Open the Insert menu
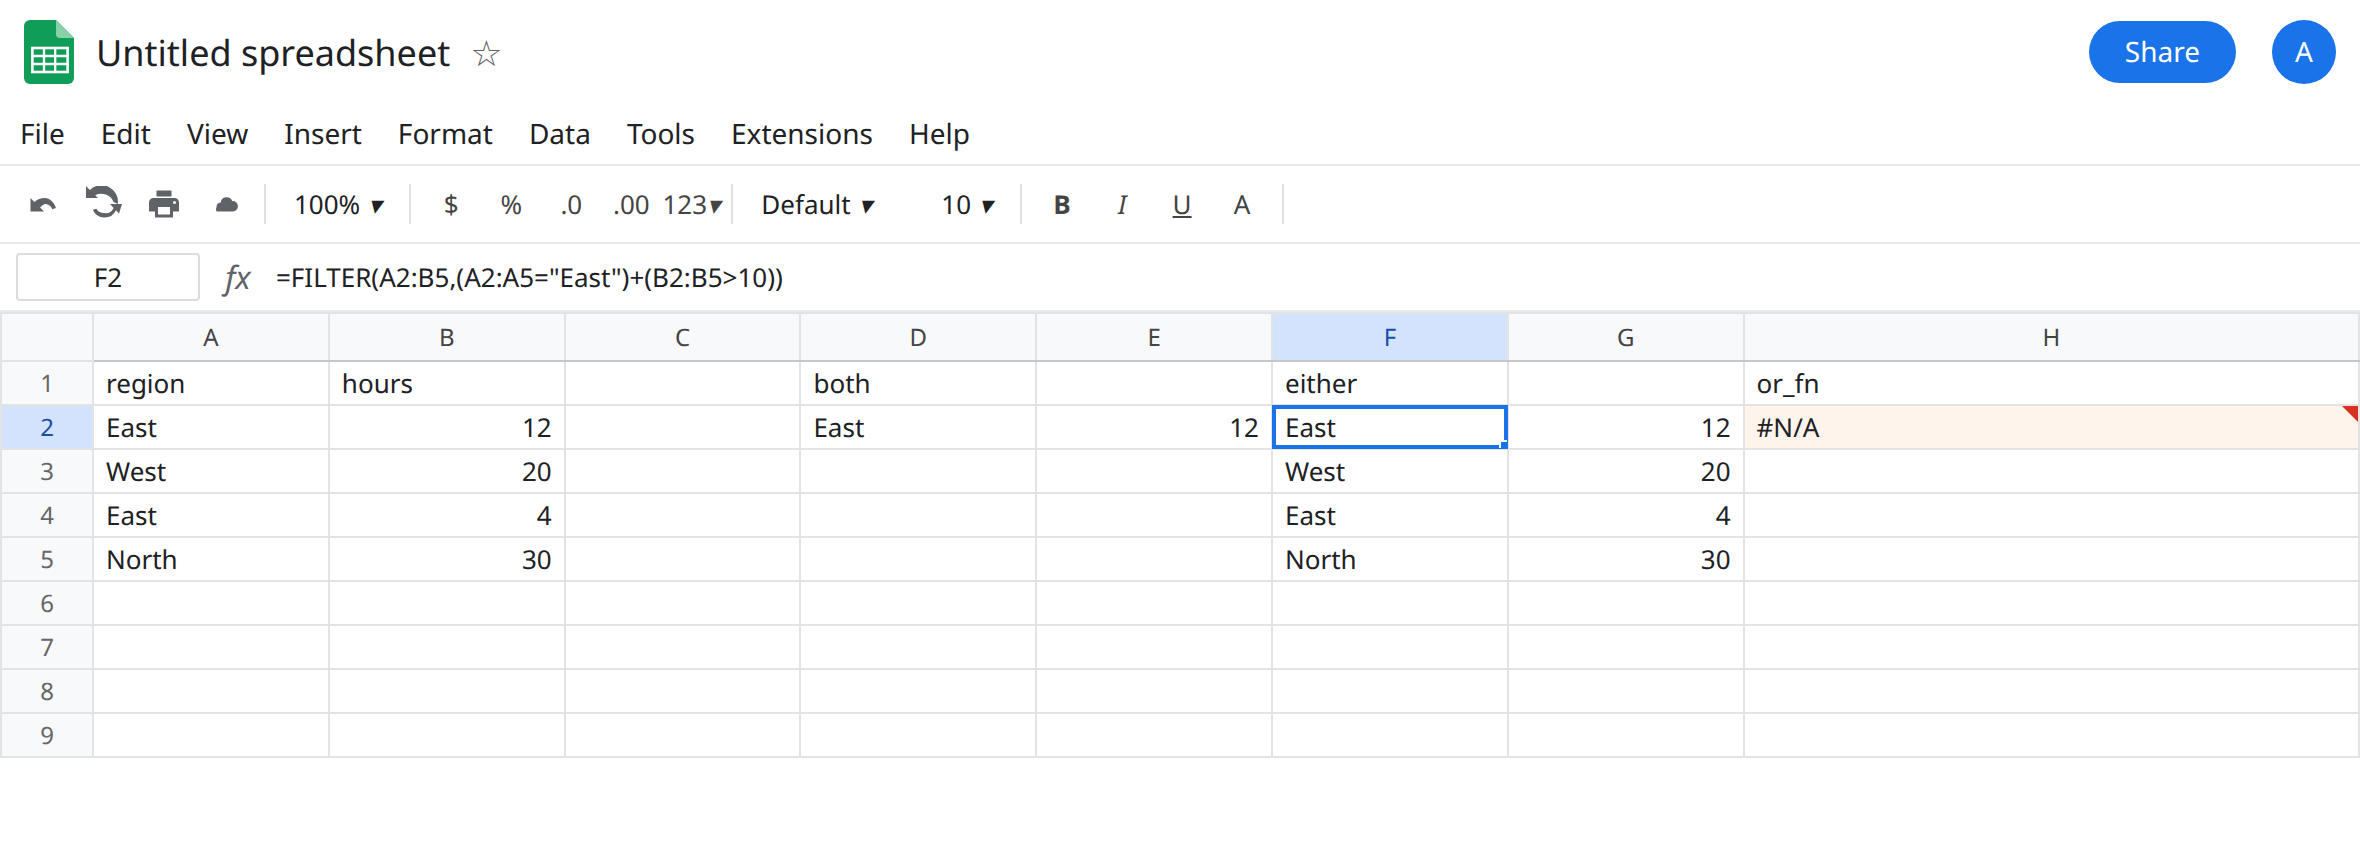This screenshot has height=860, width=2360. click(322, 134)
